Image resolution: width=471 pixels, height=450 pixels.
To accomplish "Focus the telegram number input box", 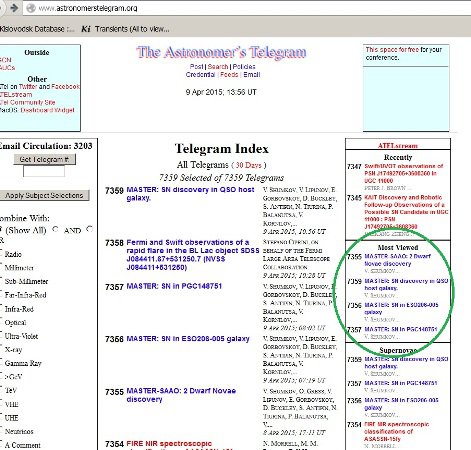I will tap(44, 171).
